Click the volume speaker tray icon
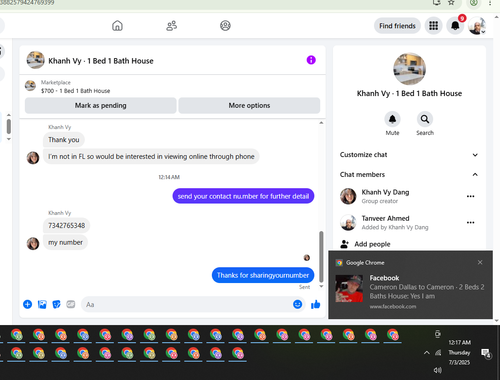Image resolution: width=500 pixels, height=380 pixels. (438, 370)
